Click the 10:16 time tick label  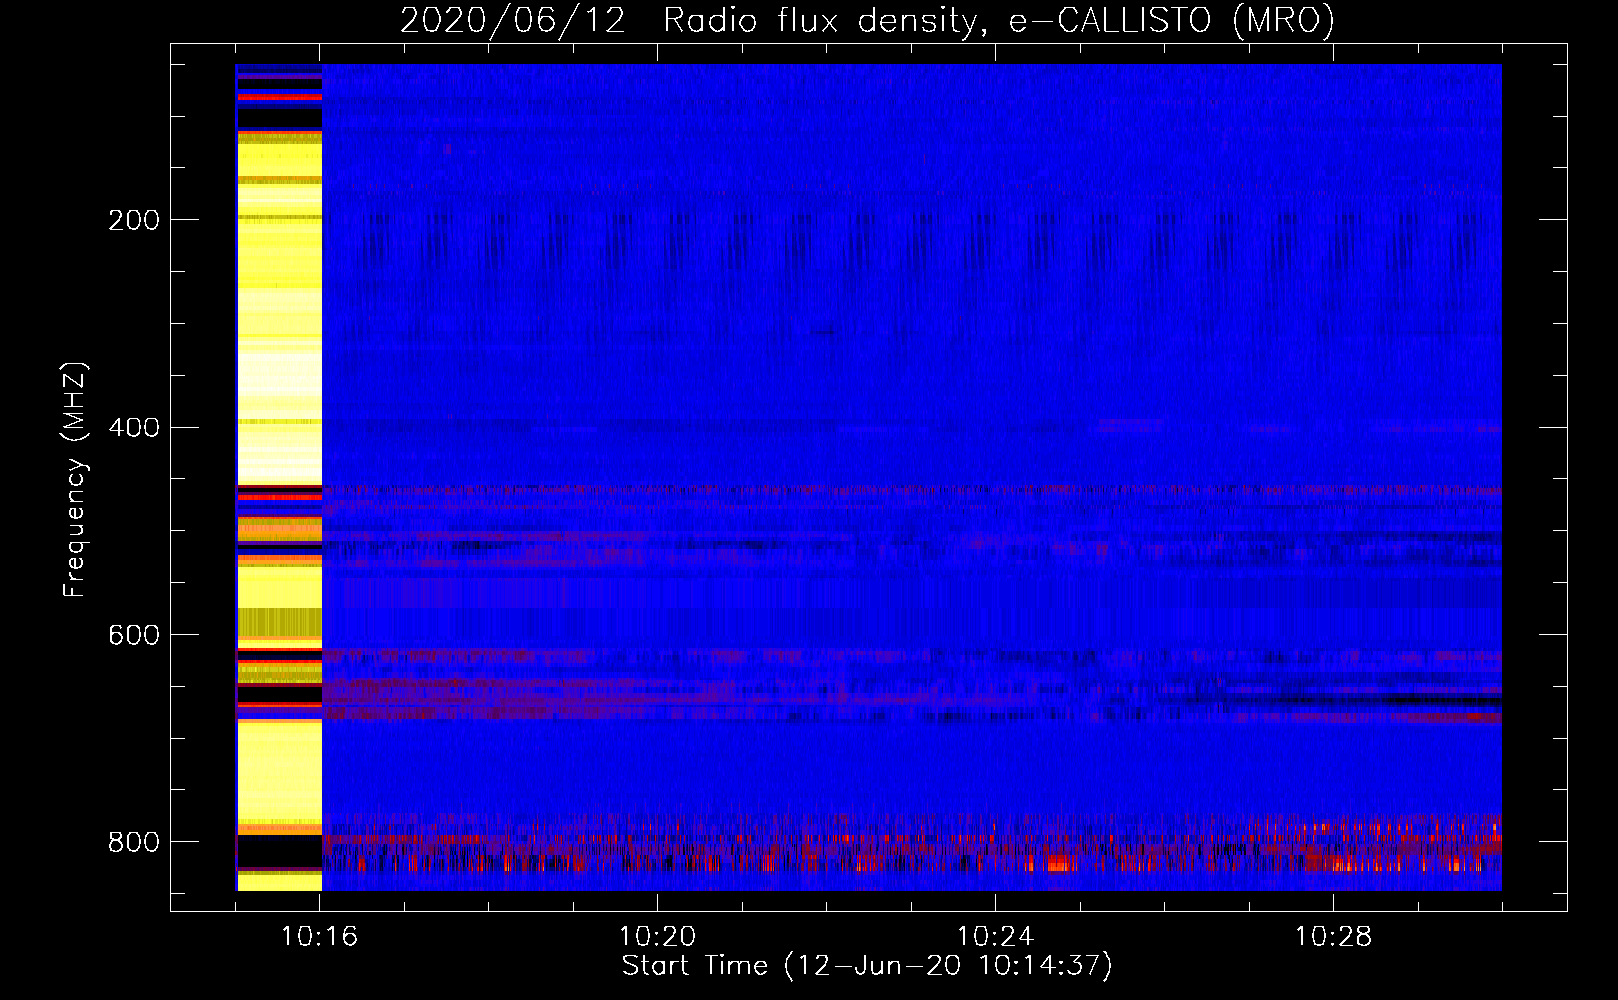[320, 937]
